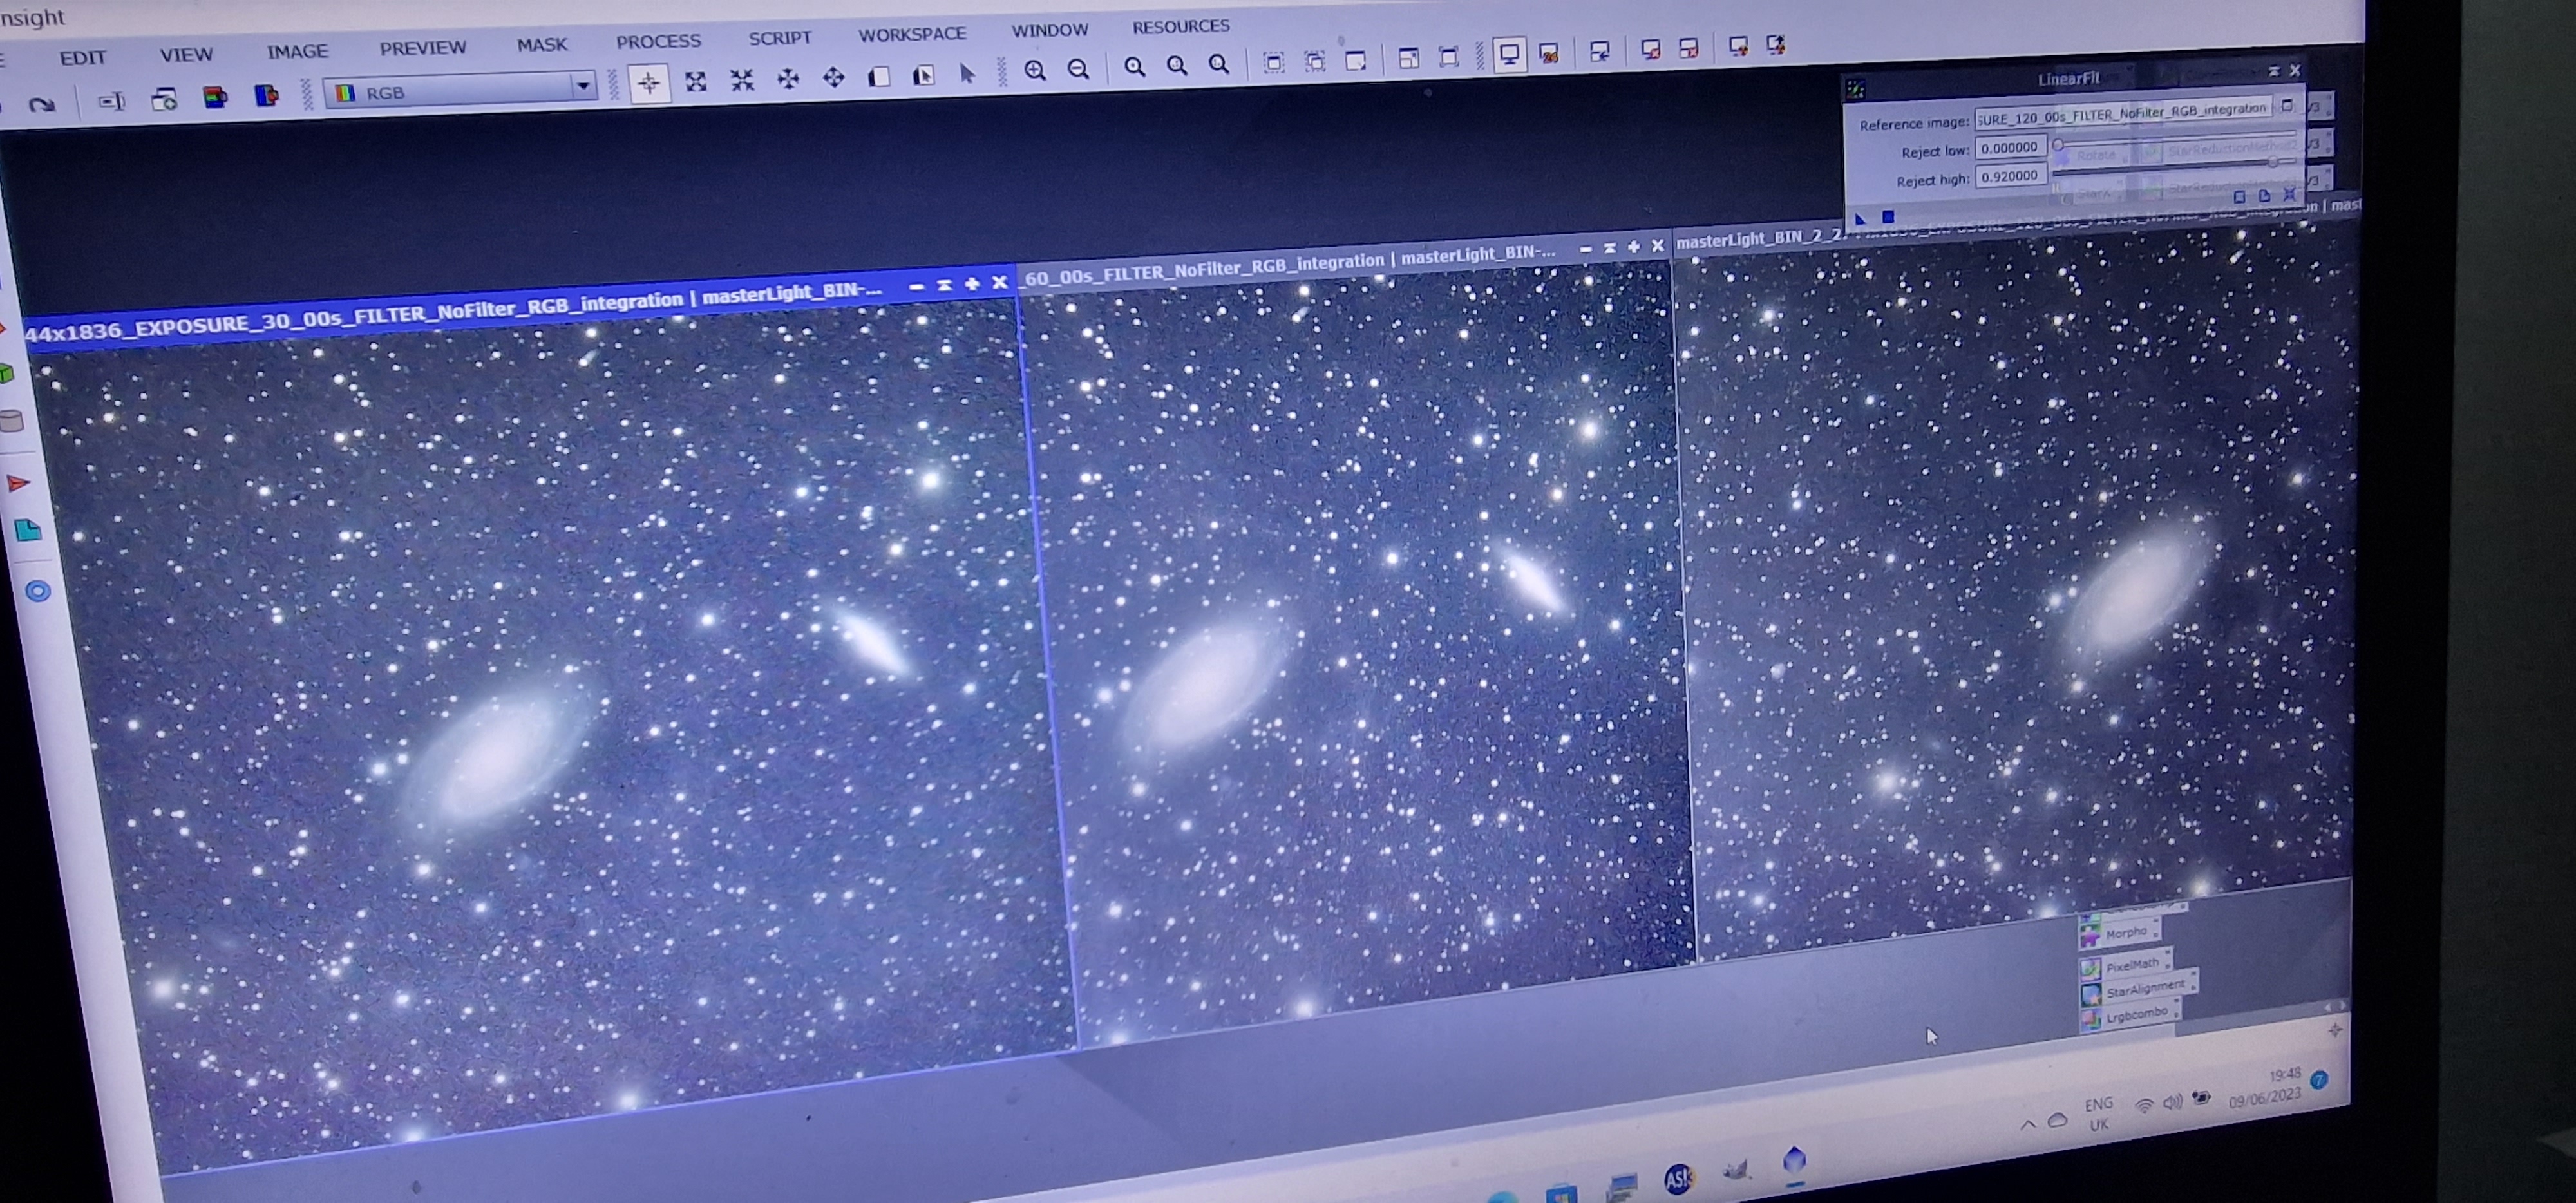This screenshot has height=1203, width=2576.
Task: Click the redo arrow icon
Action: [x=41, y=104]
